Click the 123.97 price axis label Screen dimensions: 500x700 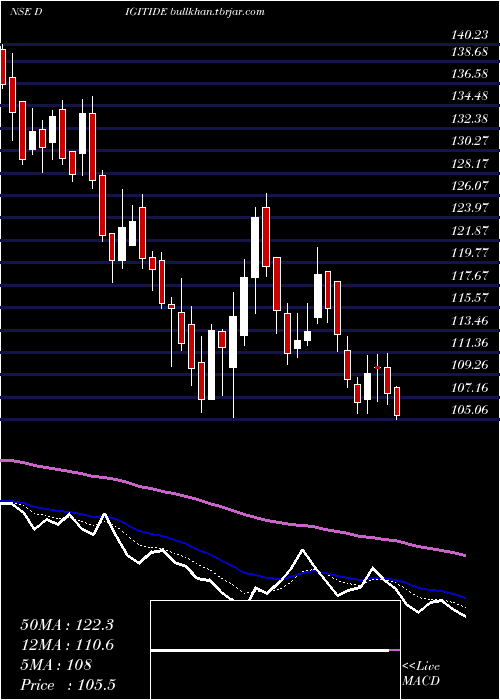click(469, 208)
